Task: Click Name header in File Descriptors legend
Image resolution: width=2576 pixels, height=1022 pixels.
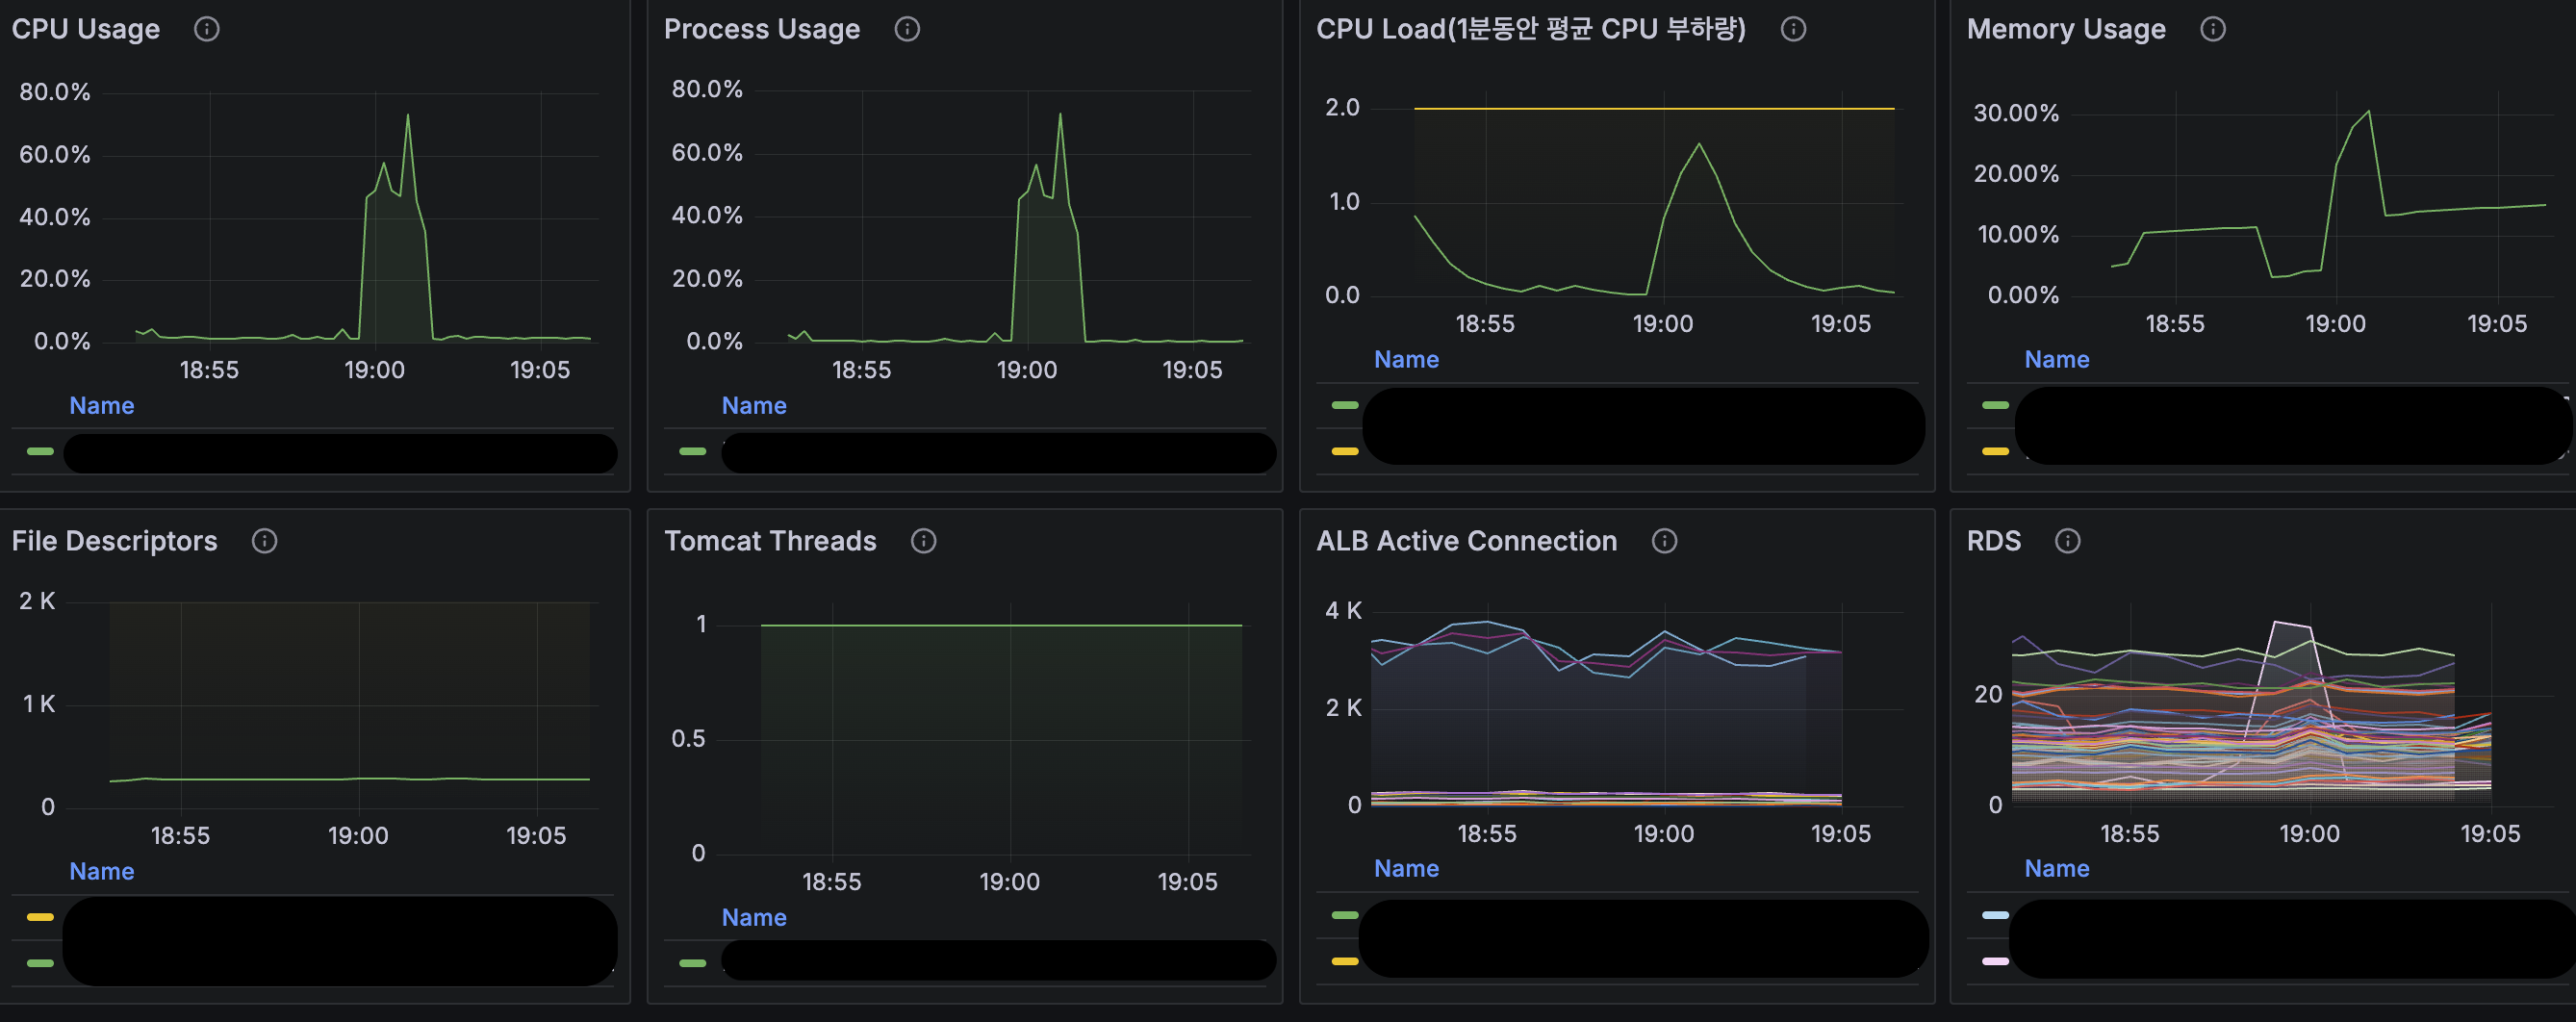Action: pyautogui.click(x=101, y=871)
